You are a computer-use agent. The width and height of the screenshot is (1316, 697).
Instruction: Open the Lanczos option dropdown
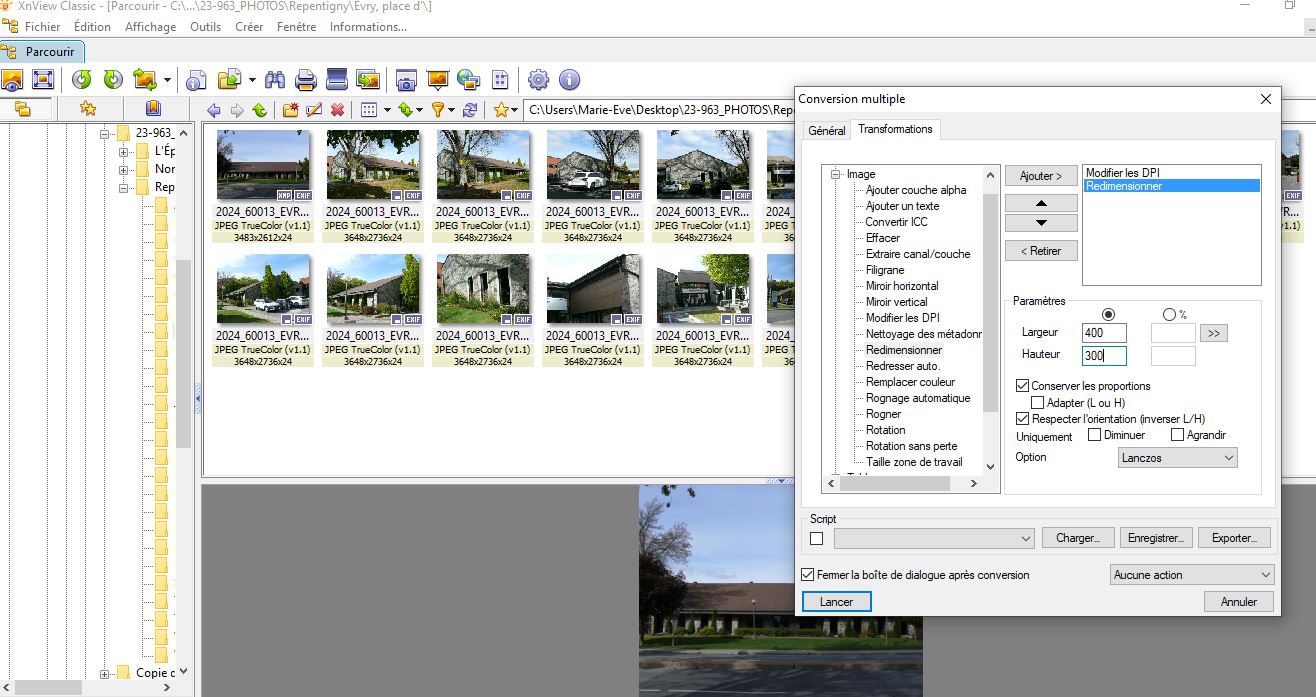(x=1177, y=458)
